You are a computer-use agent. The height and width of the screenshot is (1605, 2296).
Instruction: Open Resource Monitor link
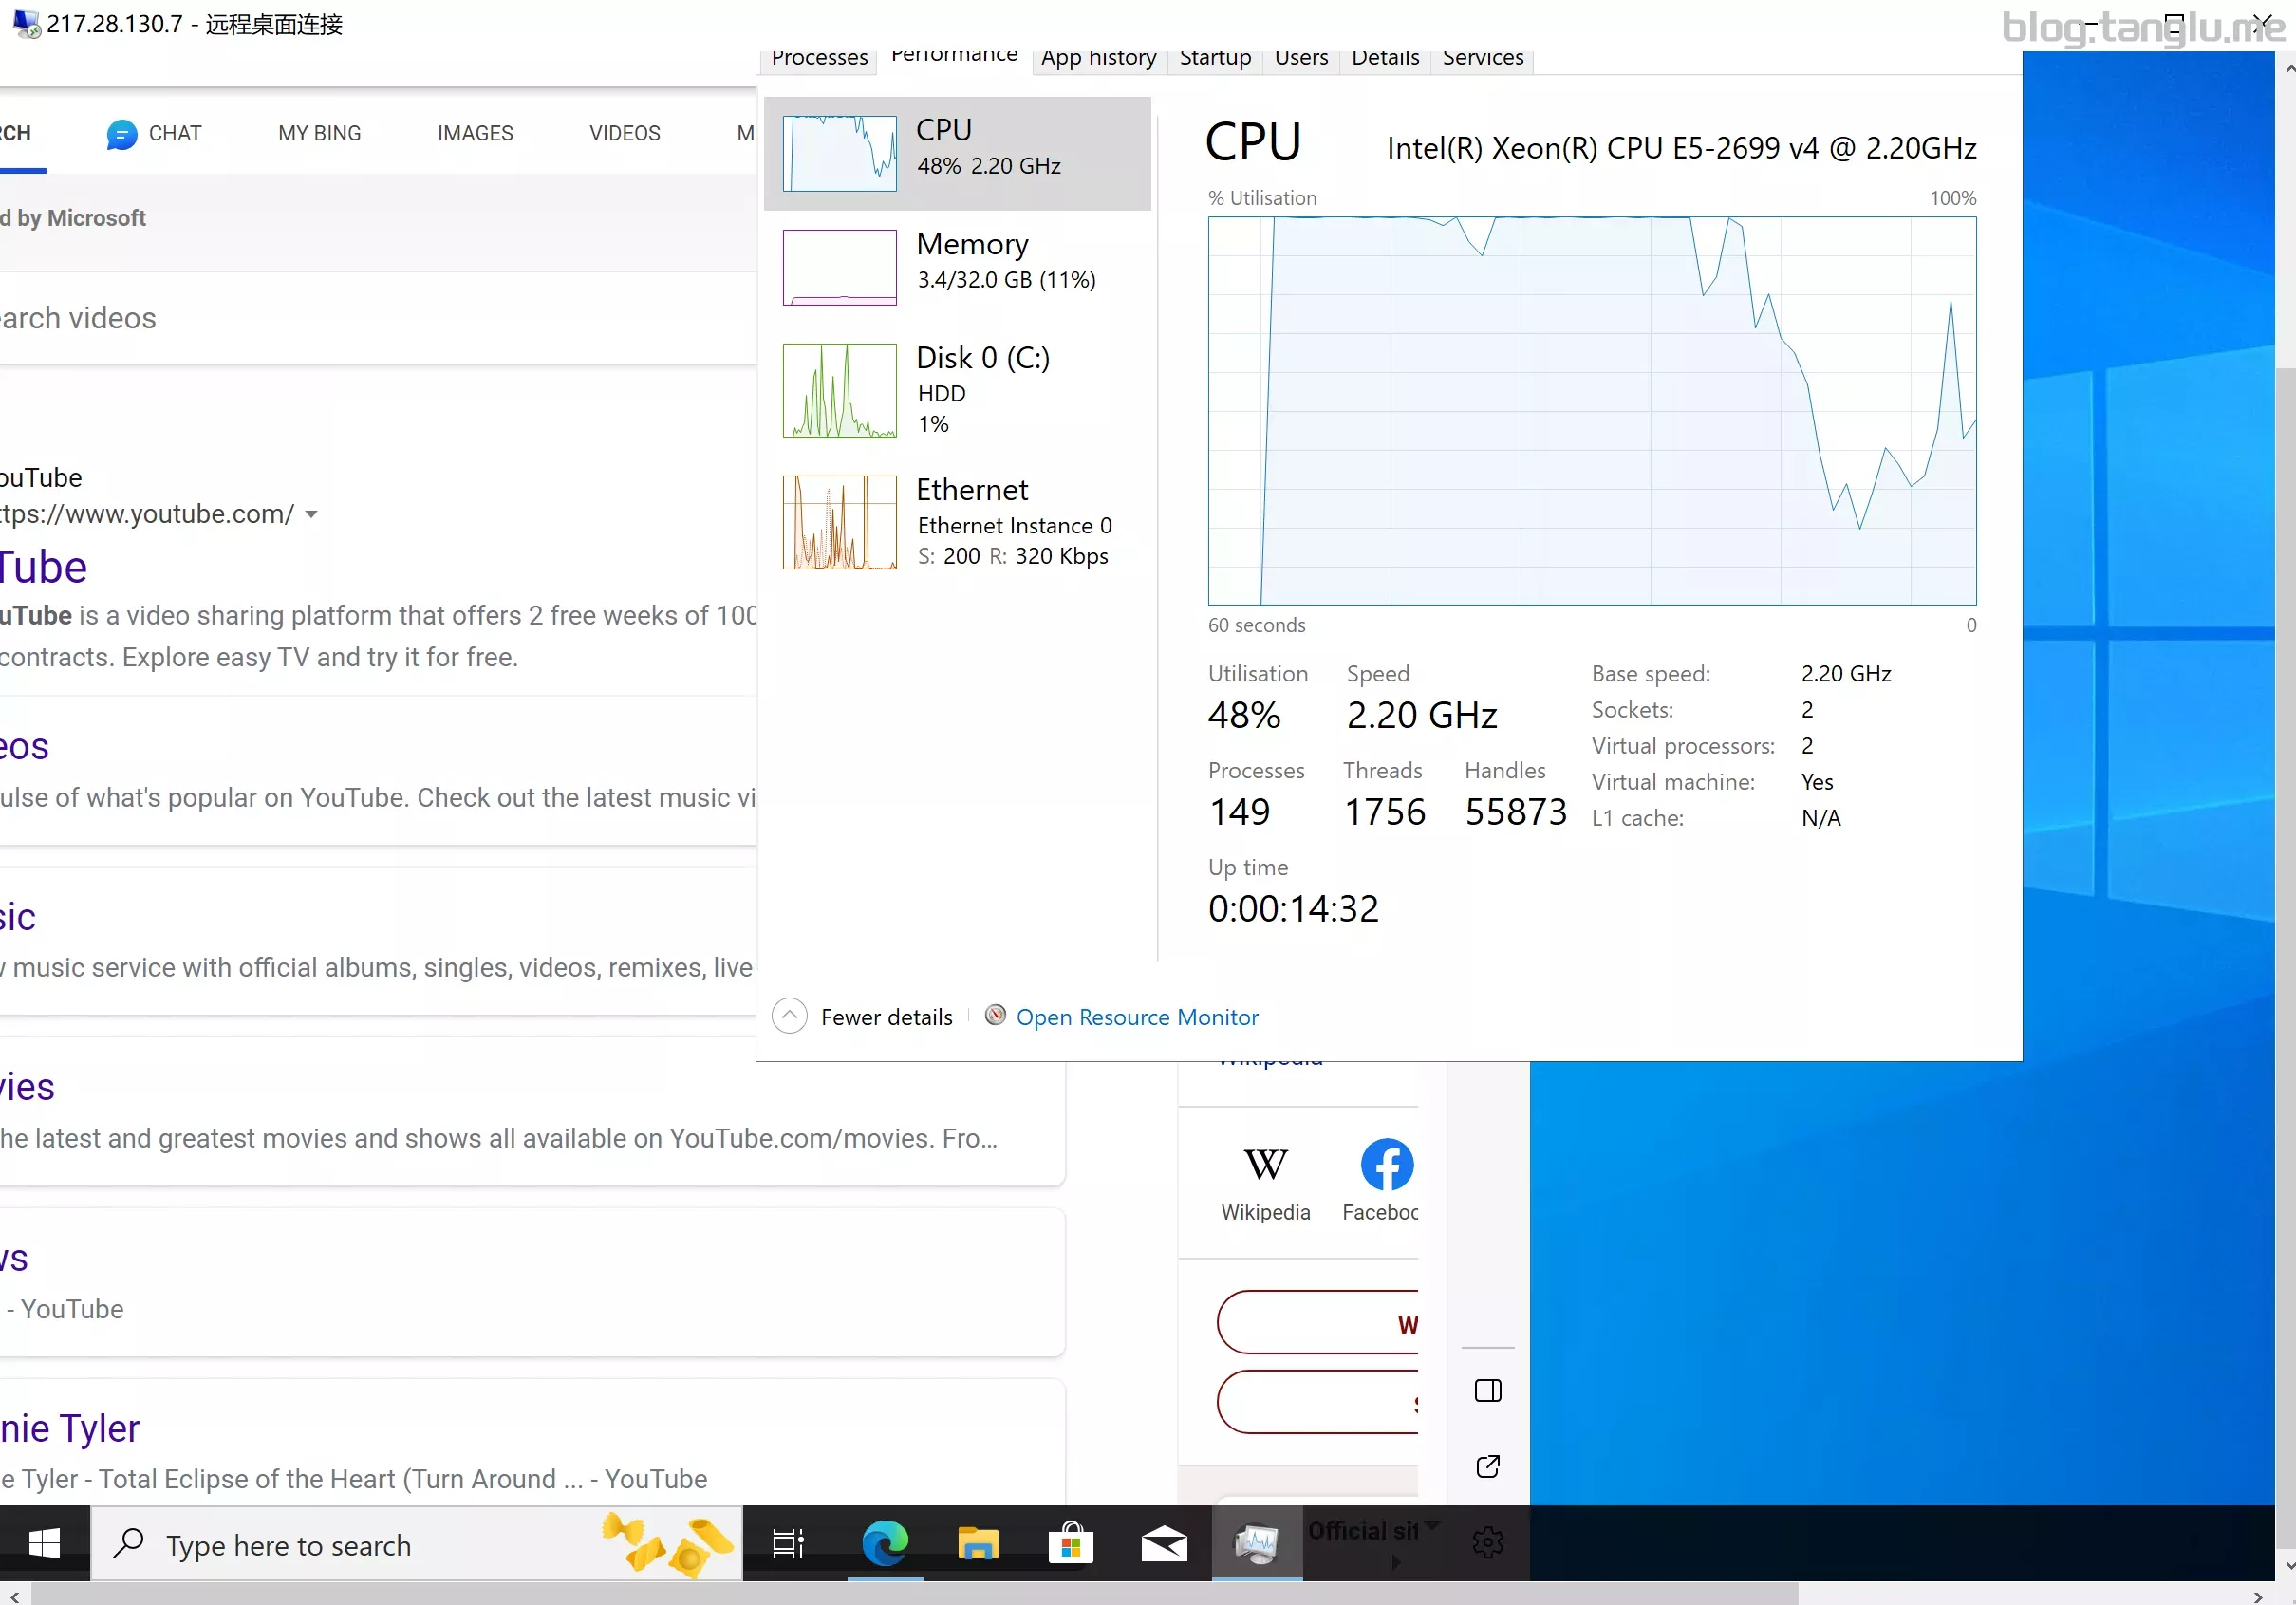(1137, 1017)
